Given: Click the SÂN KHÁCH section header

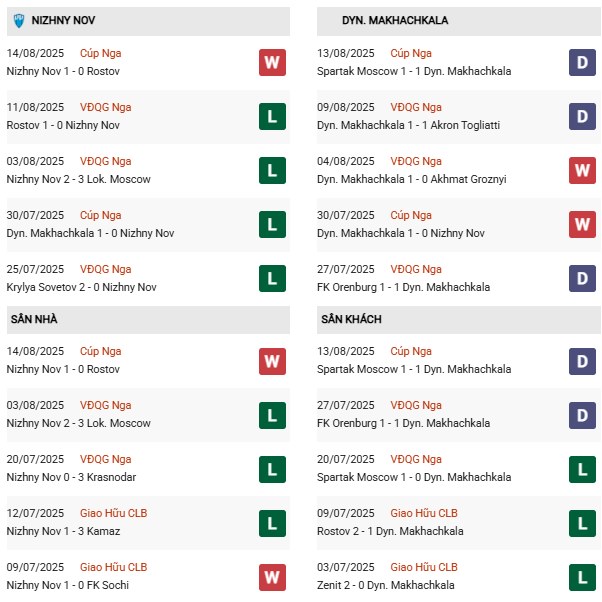Looking at the screenshot, I should coord(351,319).
